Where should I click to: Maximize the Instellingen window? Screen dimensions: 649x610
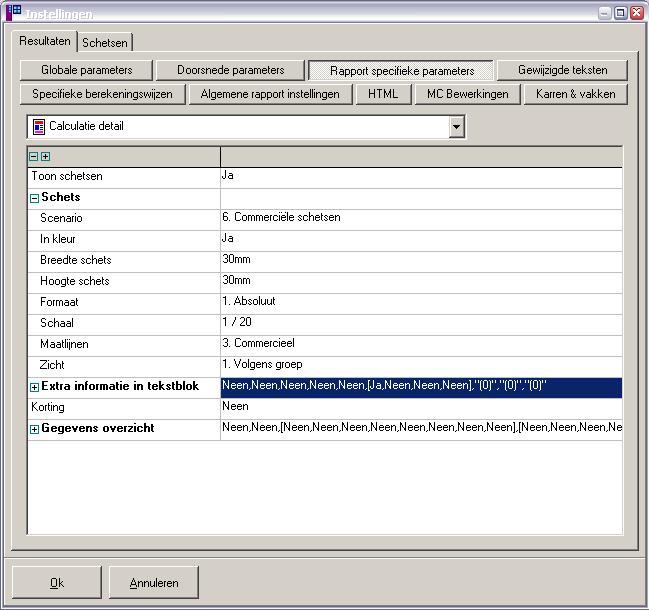pyautogui.click(x=620, y=13)
